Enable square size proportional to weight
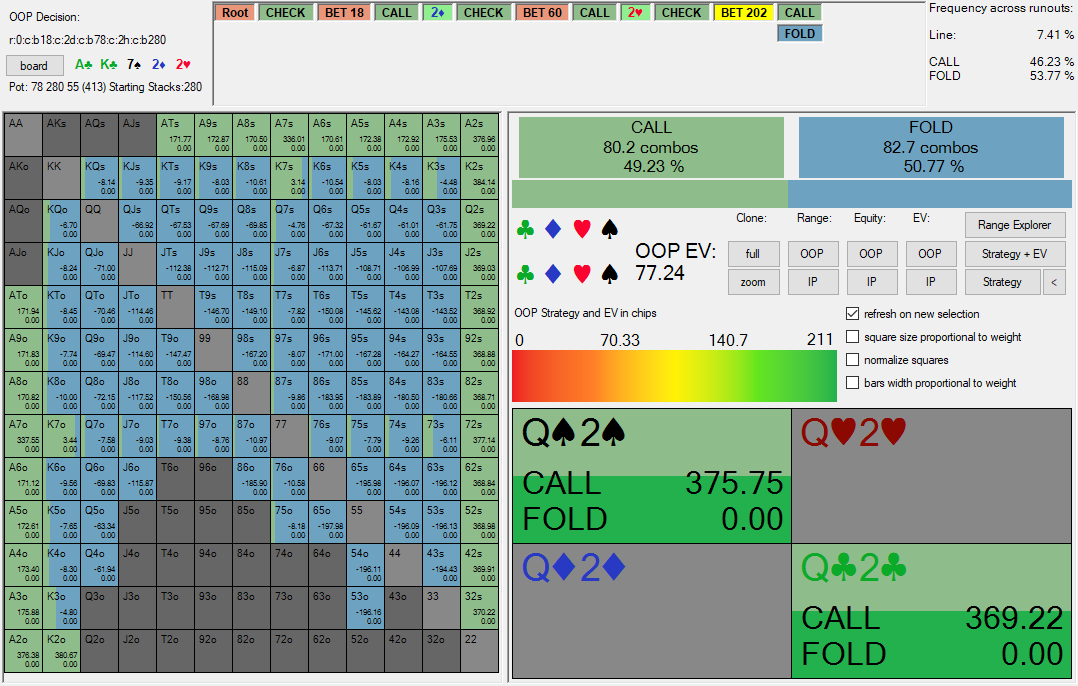 point(853,337)
